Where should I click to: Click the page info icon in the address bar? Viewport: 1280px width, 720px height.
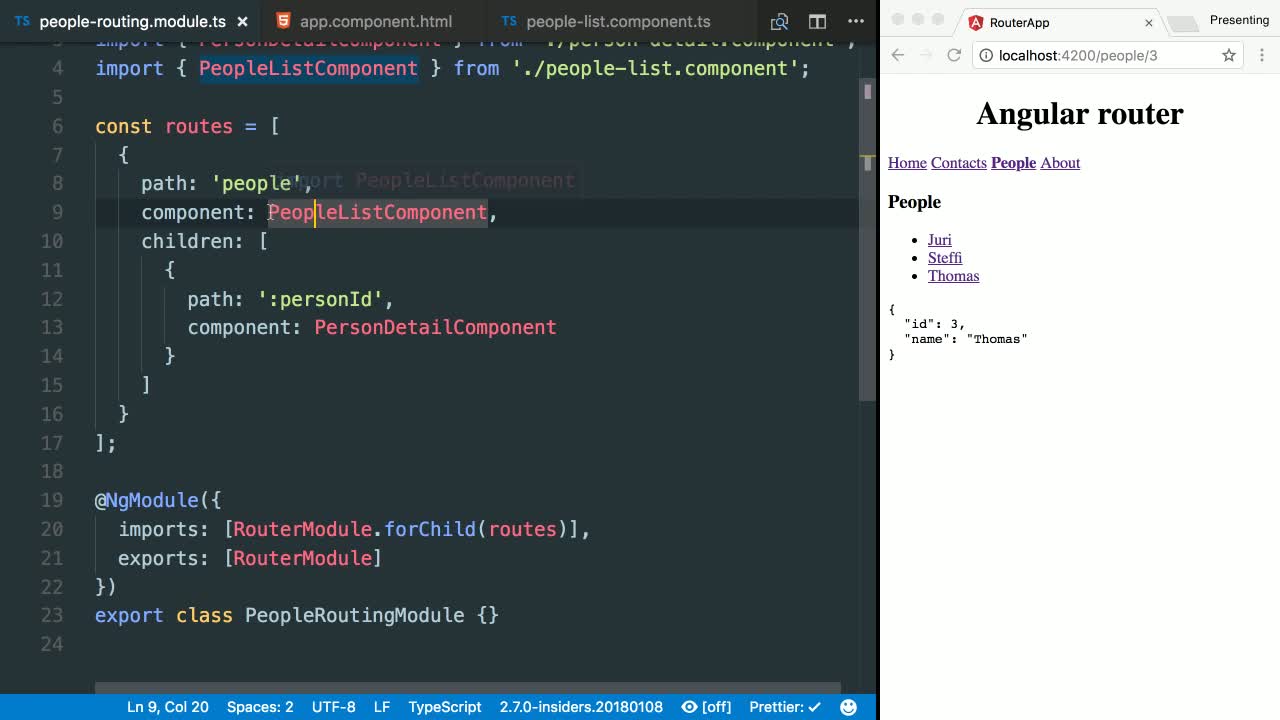pyautogui.click(x=987, y=55)
